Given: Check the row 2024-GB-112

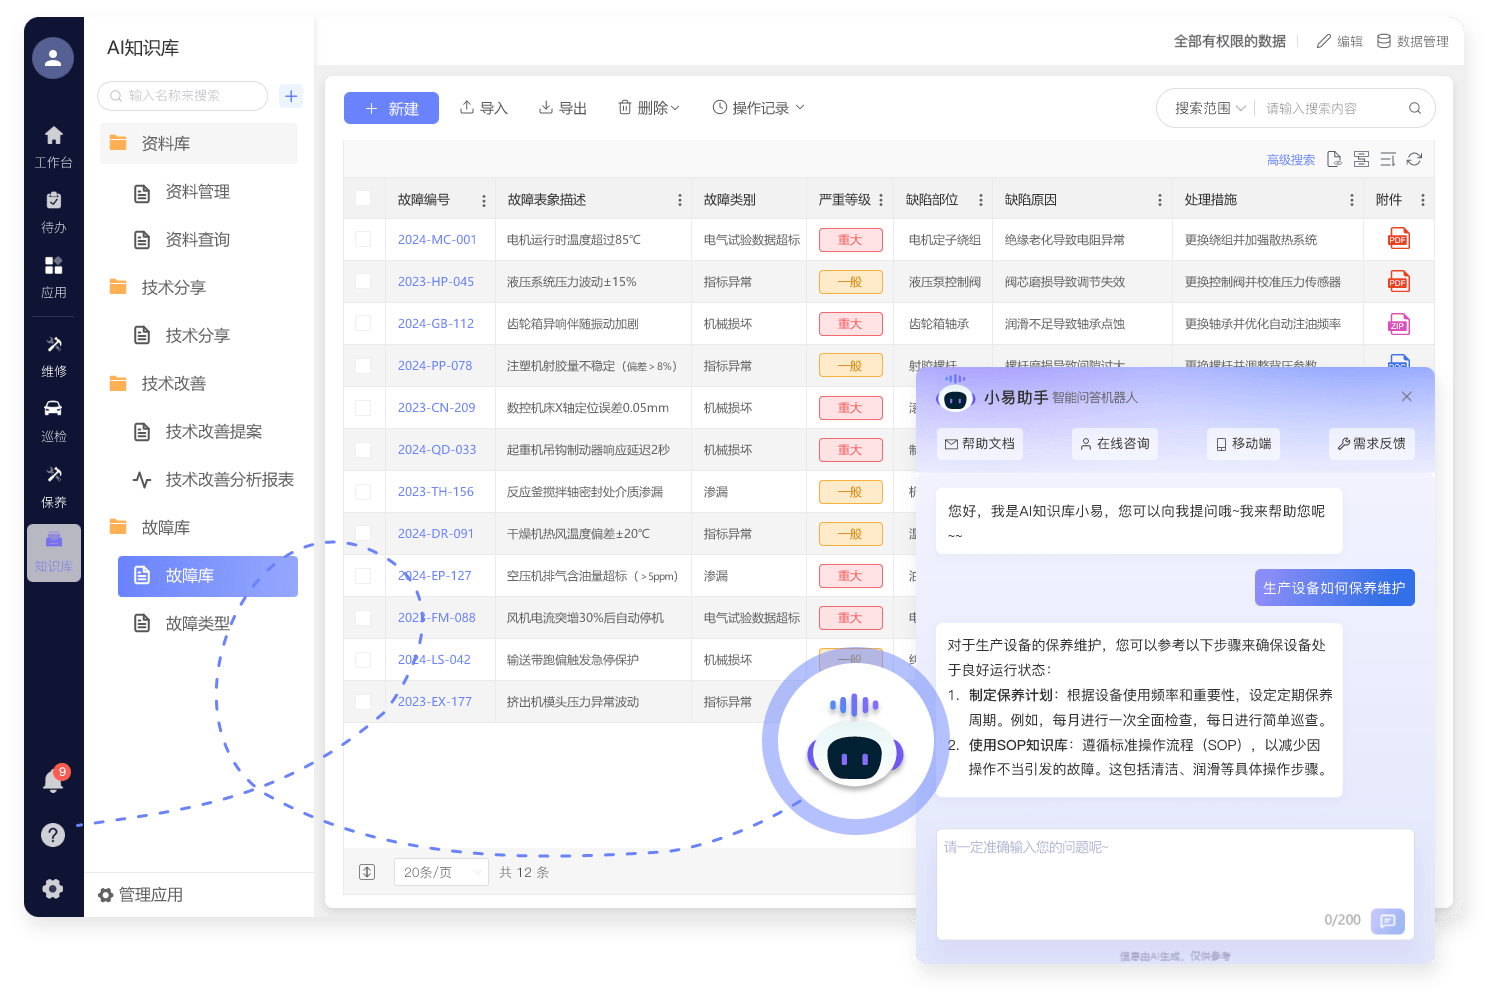Looking at the screenshot, I should click(x=363, y=323).
